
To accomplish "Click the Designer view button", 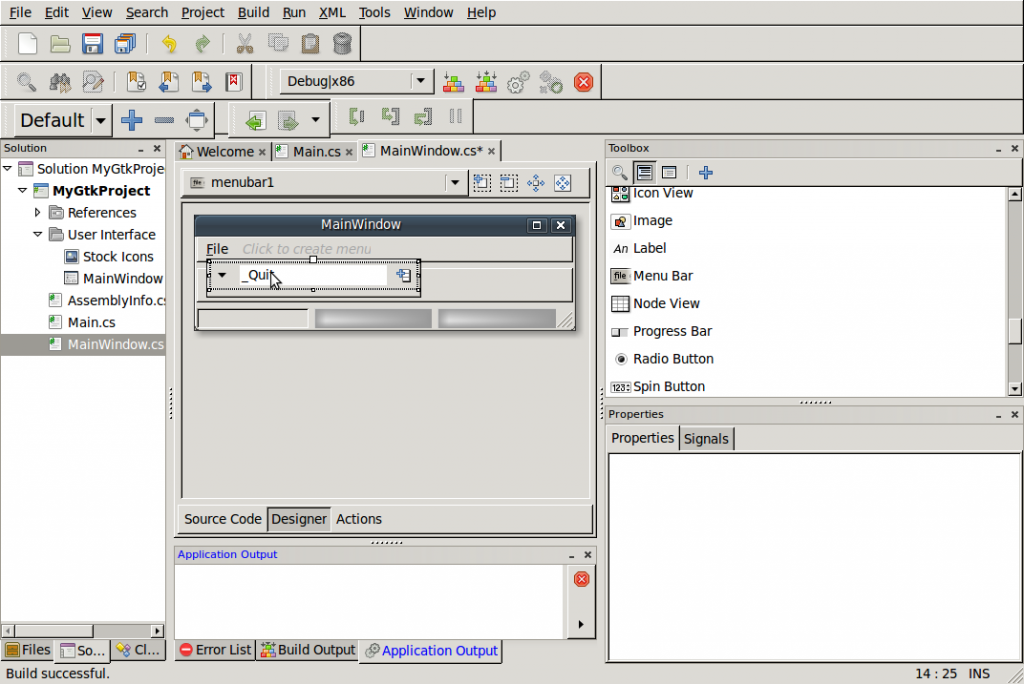I will pos(298,519).
